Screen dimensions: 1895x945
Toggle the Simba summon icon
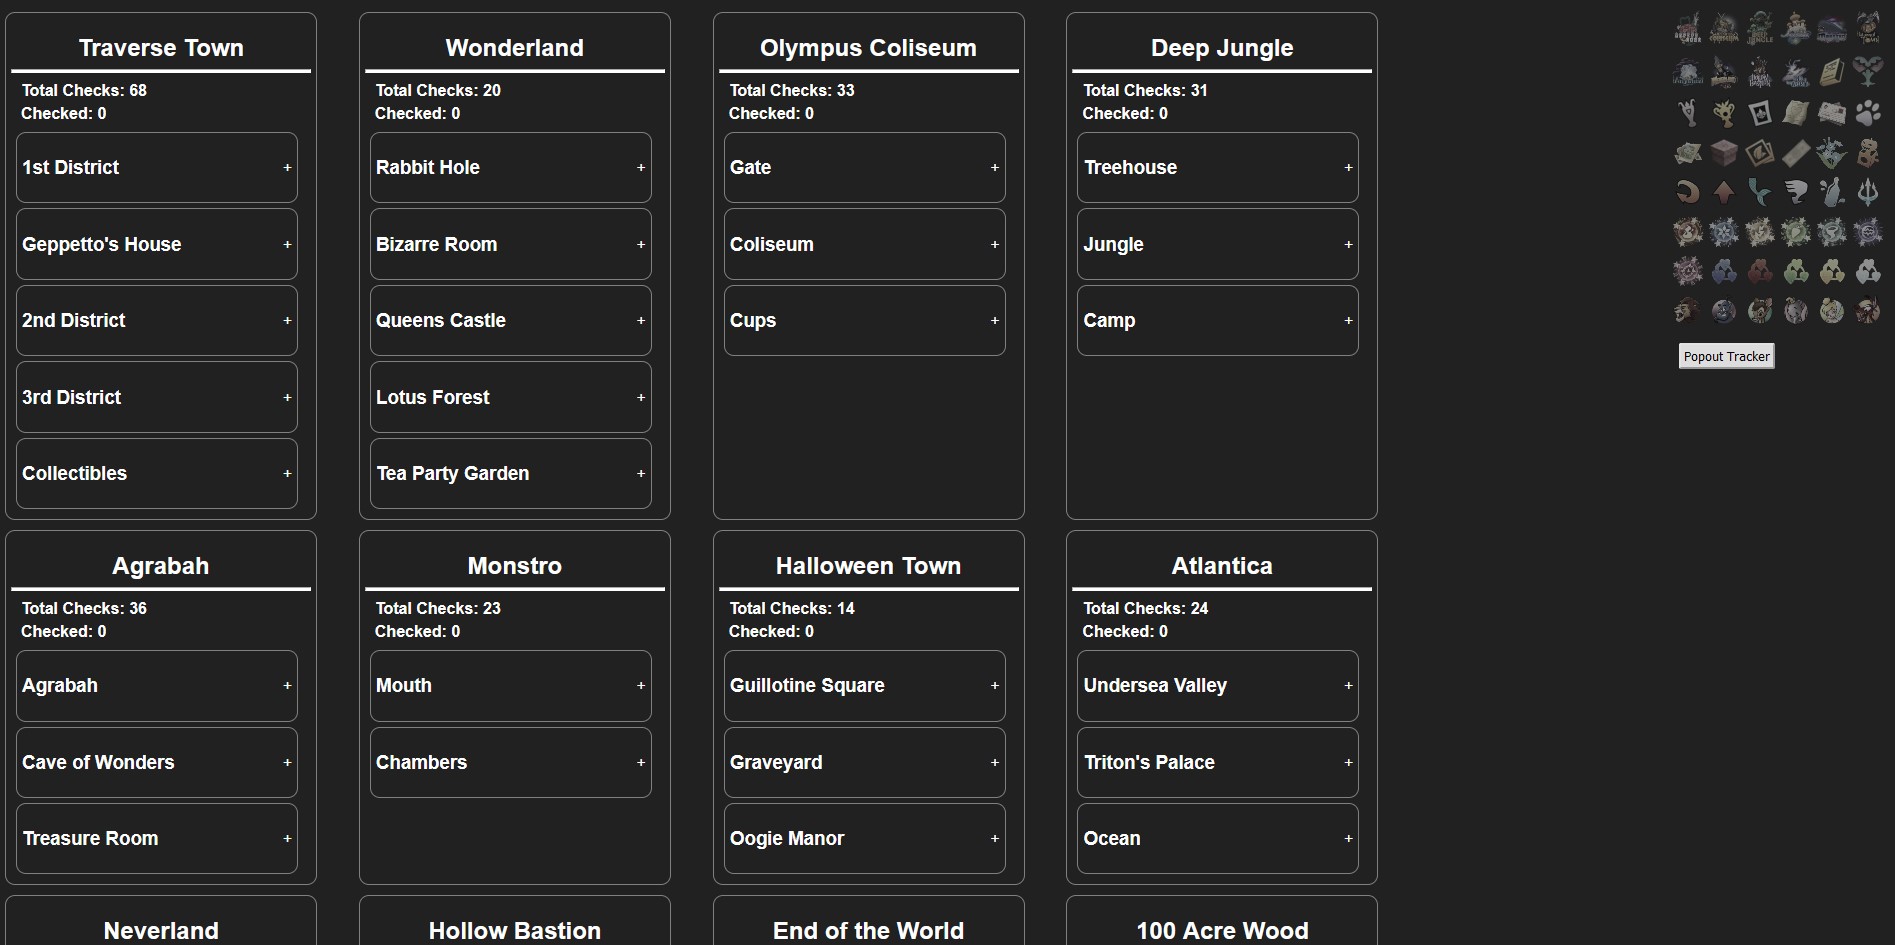(x=1688, y=311)
